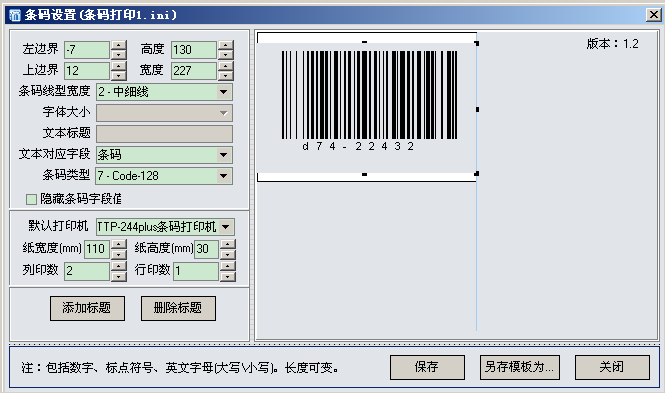Increase 纸宽度(mm) with up arrow
The width and height of the screenshot is (665, 393).
(x=119, y=244)
